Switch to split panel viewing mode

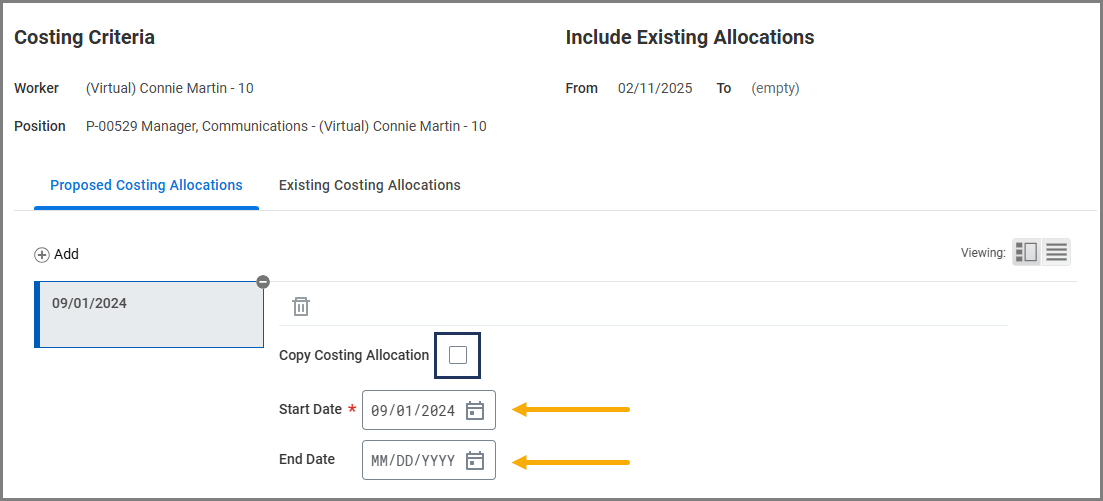click(x=1026, y=253)
